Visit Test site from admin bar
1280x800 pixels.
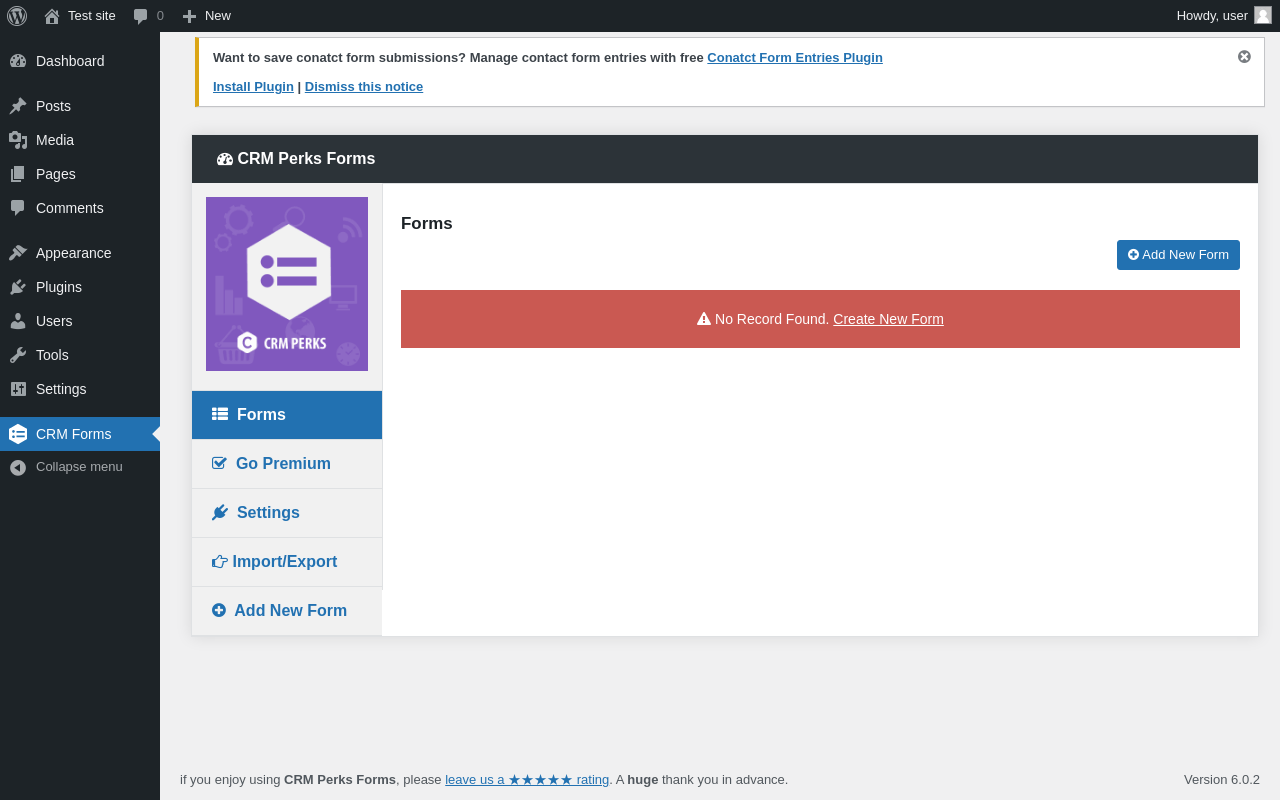[80, 16]
